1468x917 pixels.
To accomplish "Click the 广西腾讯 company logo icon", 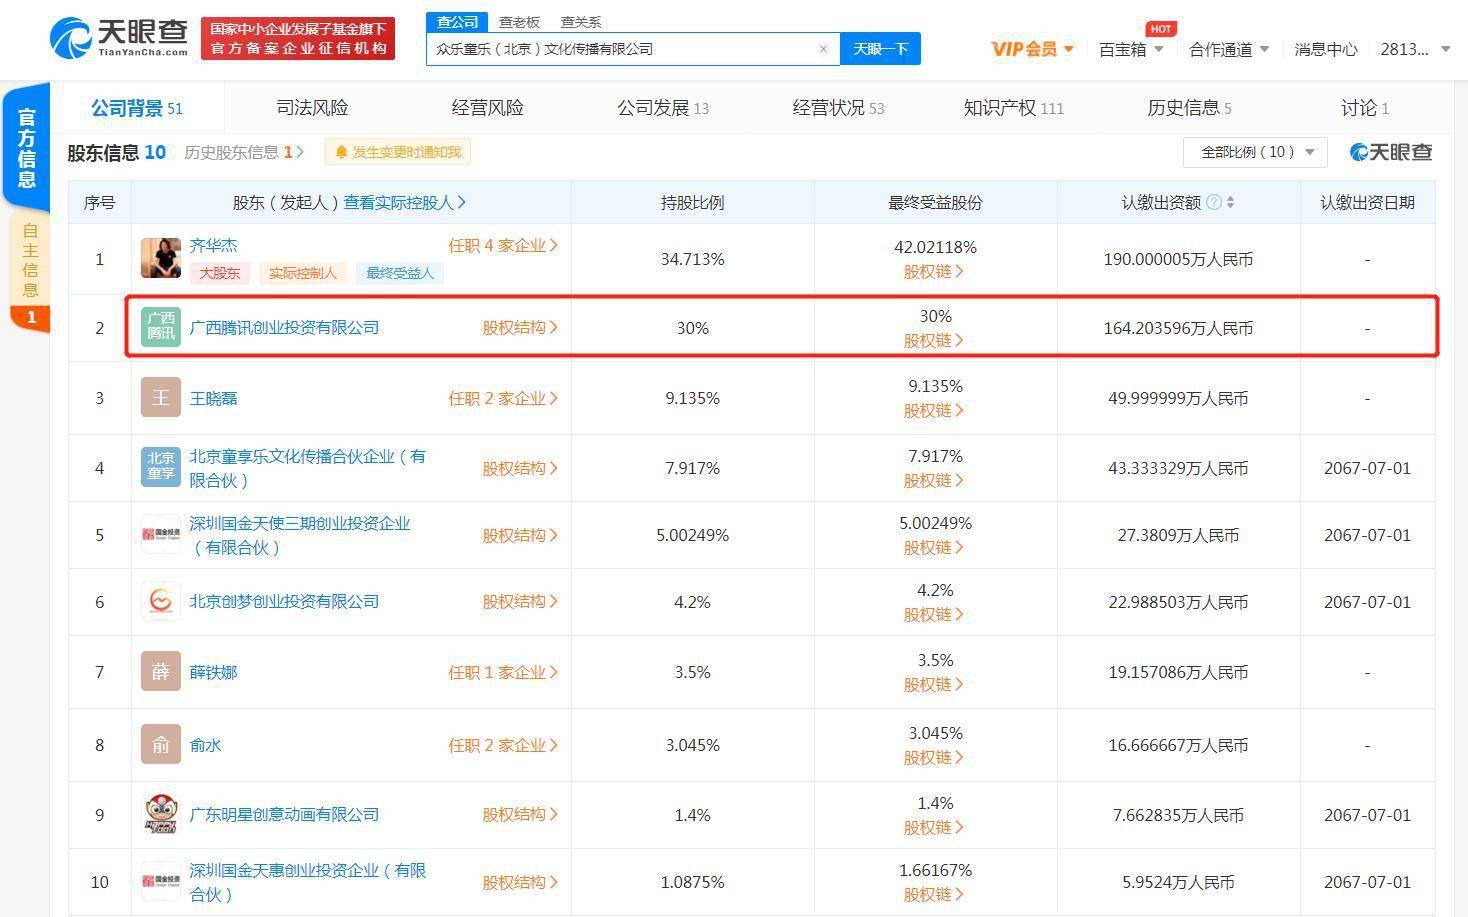I will point(160,327).
